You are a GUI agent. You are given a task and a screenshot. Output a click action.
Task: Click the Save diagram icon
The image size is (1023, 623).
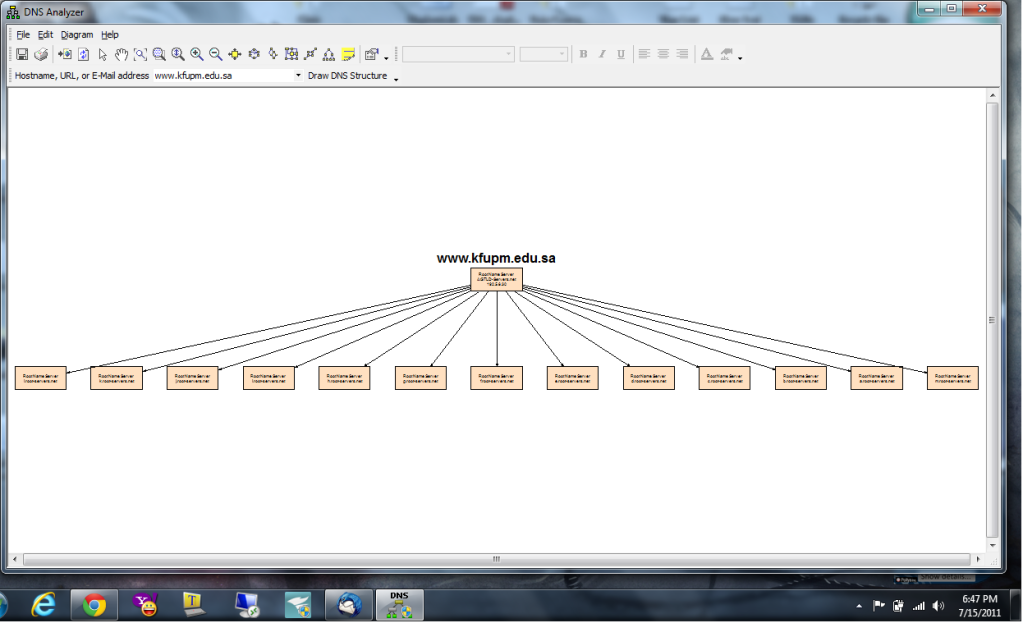pyautogui.click(x=22, y=54)
